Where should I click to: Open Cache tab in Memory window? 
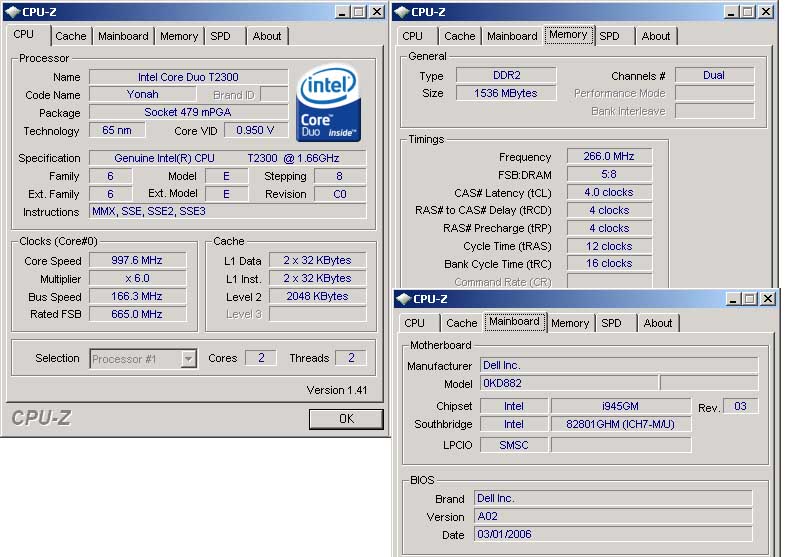click(460, 36)
